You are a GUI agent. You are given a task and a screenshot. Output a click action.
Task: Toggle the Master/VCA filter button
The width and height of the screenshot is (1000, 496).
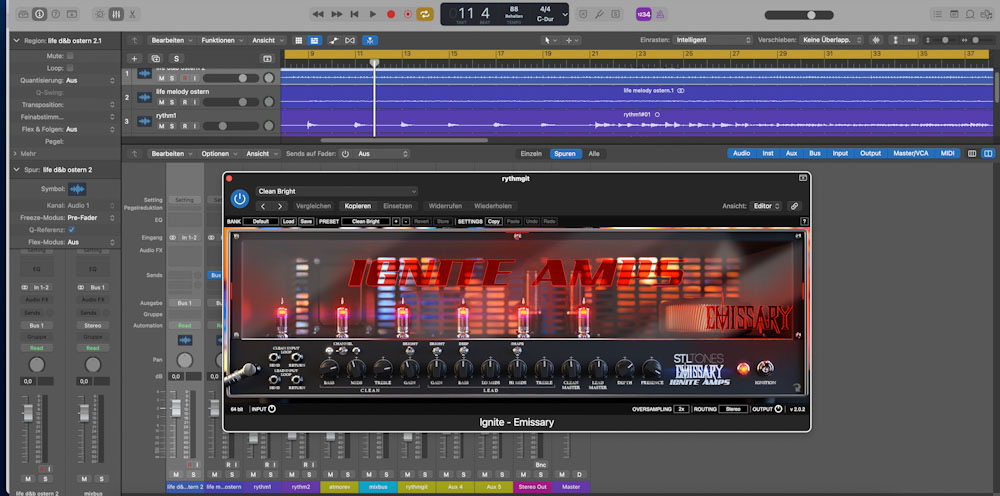point(911,154)
